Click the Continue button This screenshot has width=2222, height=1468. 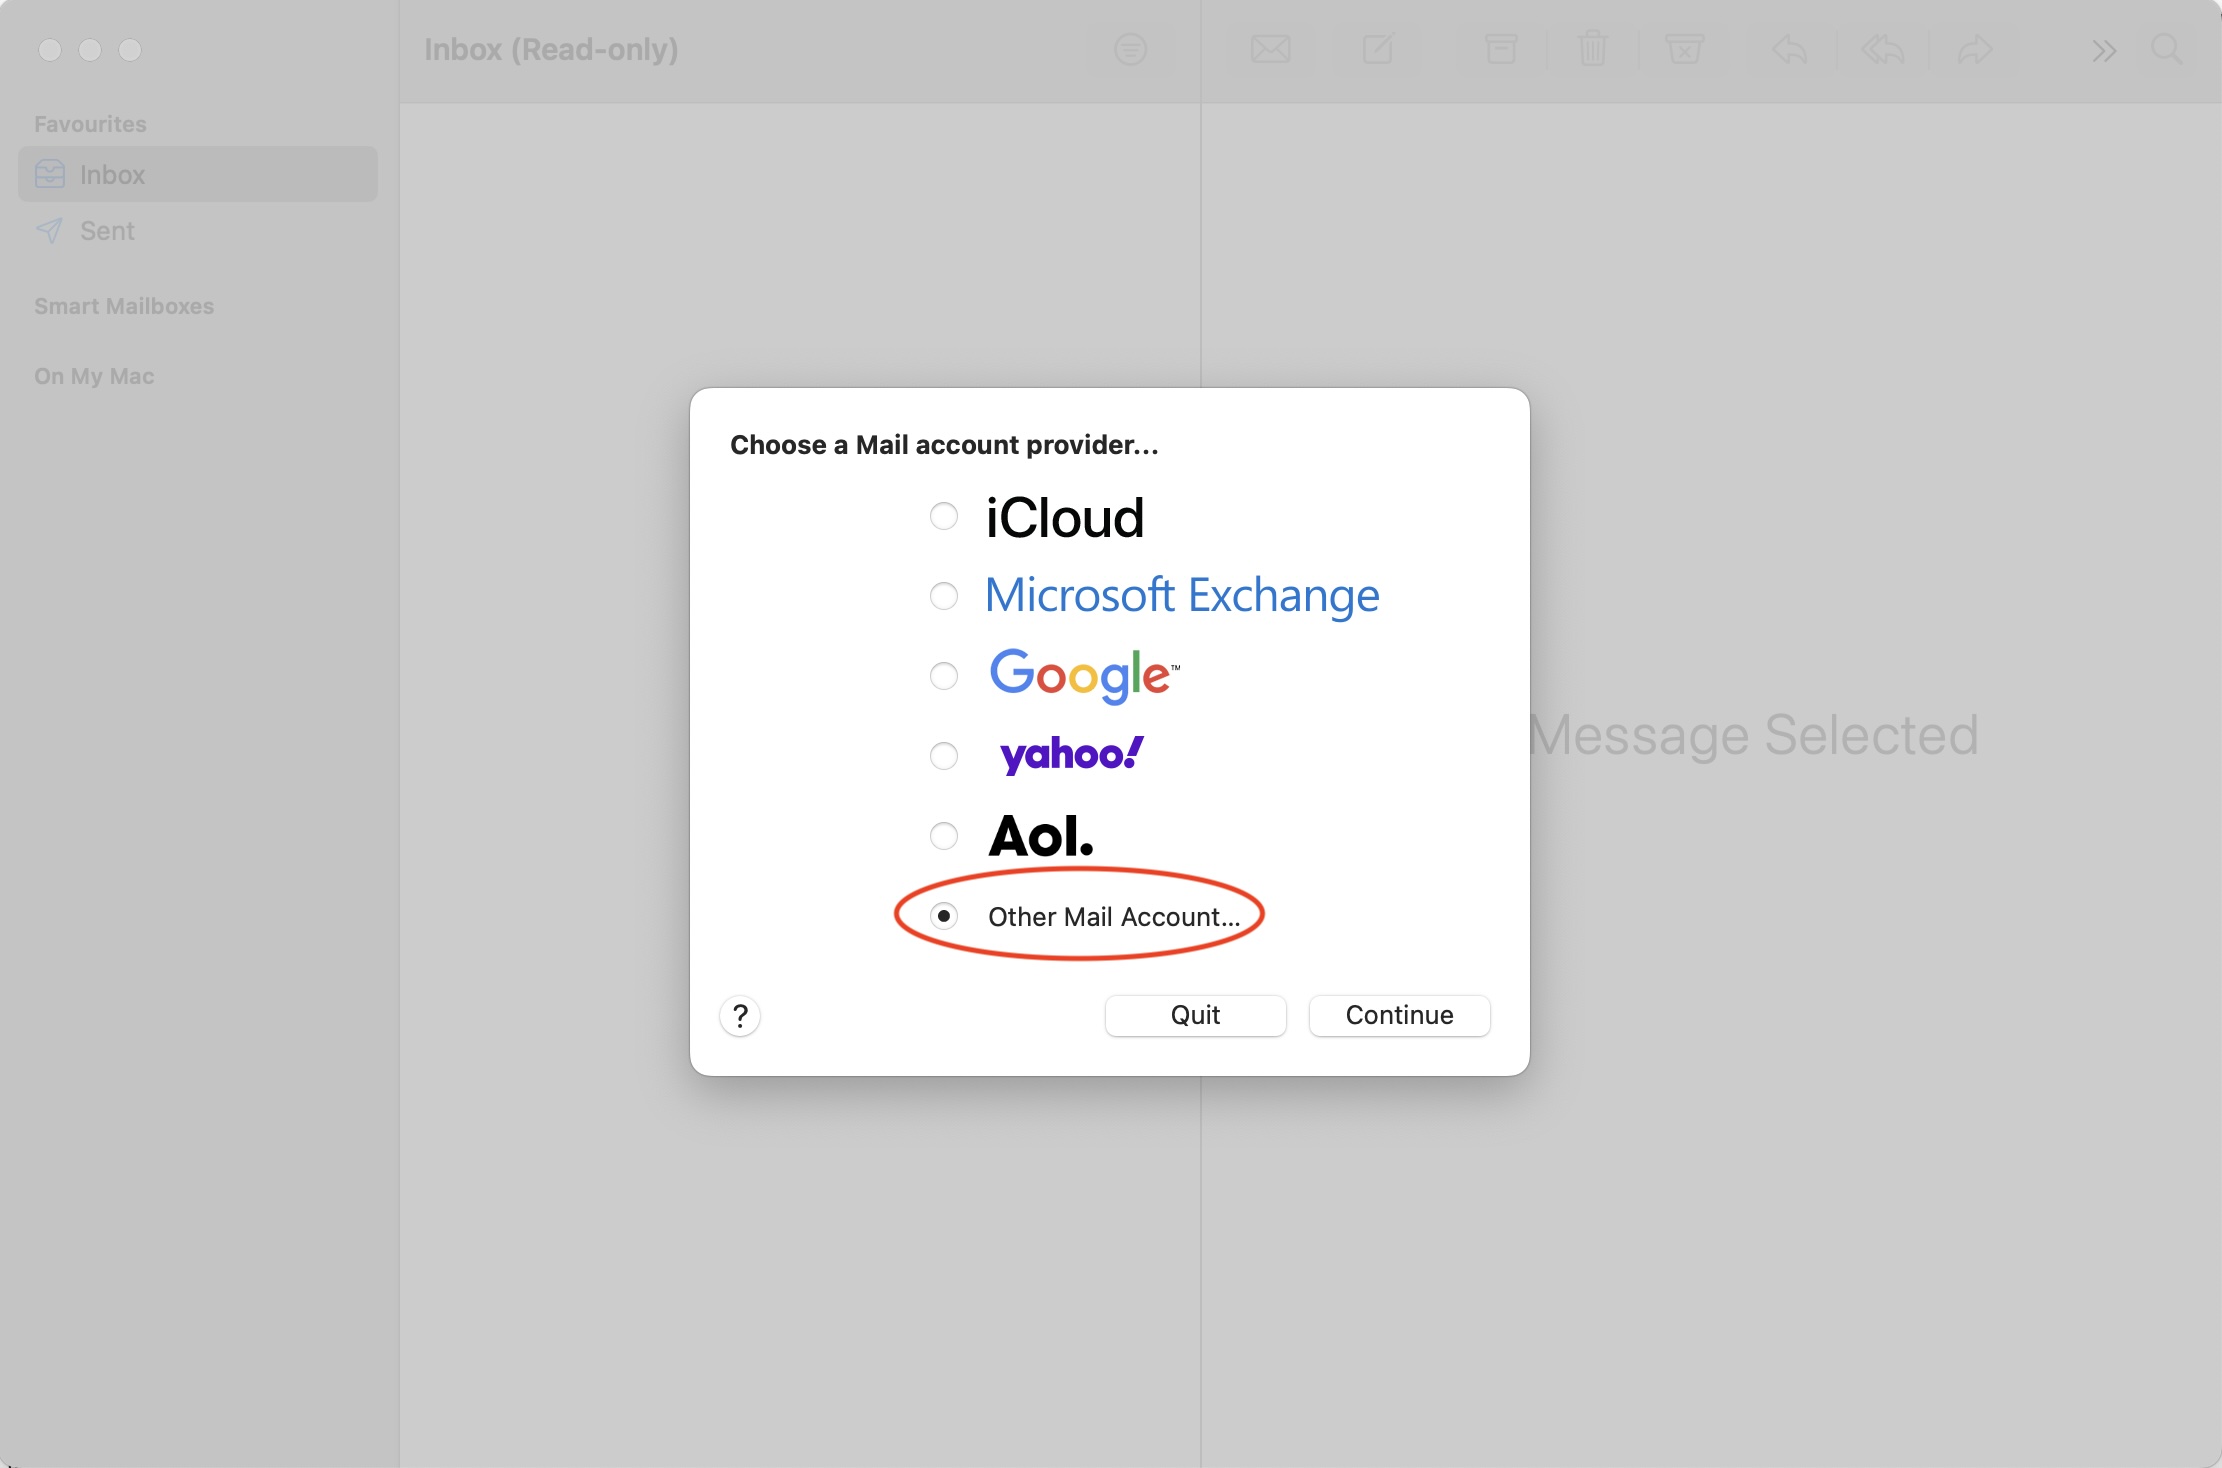(x=1399, y=1015)
